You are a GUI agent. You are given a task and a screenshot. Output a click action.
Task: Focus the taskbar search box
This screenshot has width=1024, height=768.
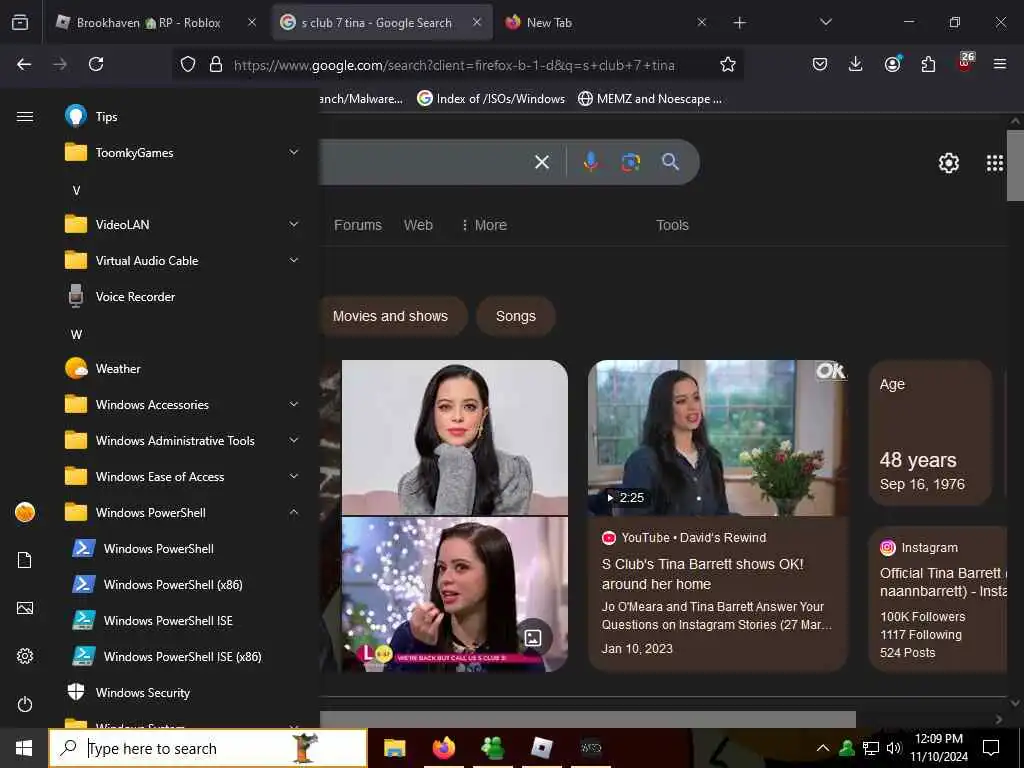coord(208,748)
